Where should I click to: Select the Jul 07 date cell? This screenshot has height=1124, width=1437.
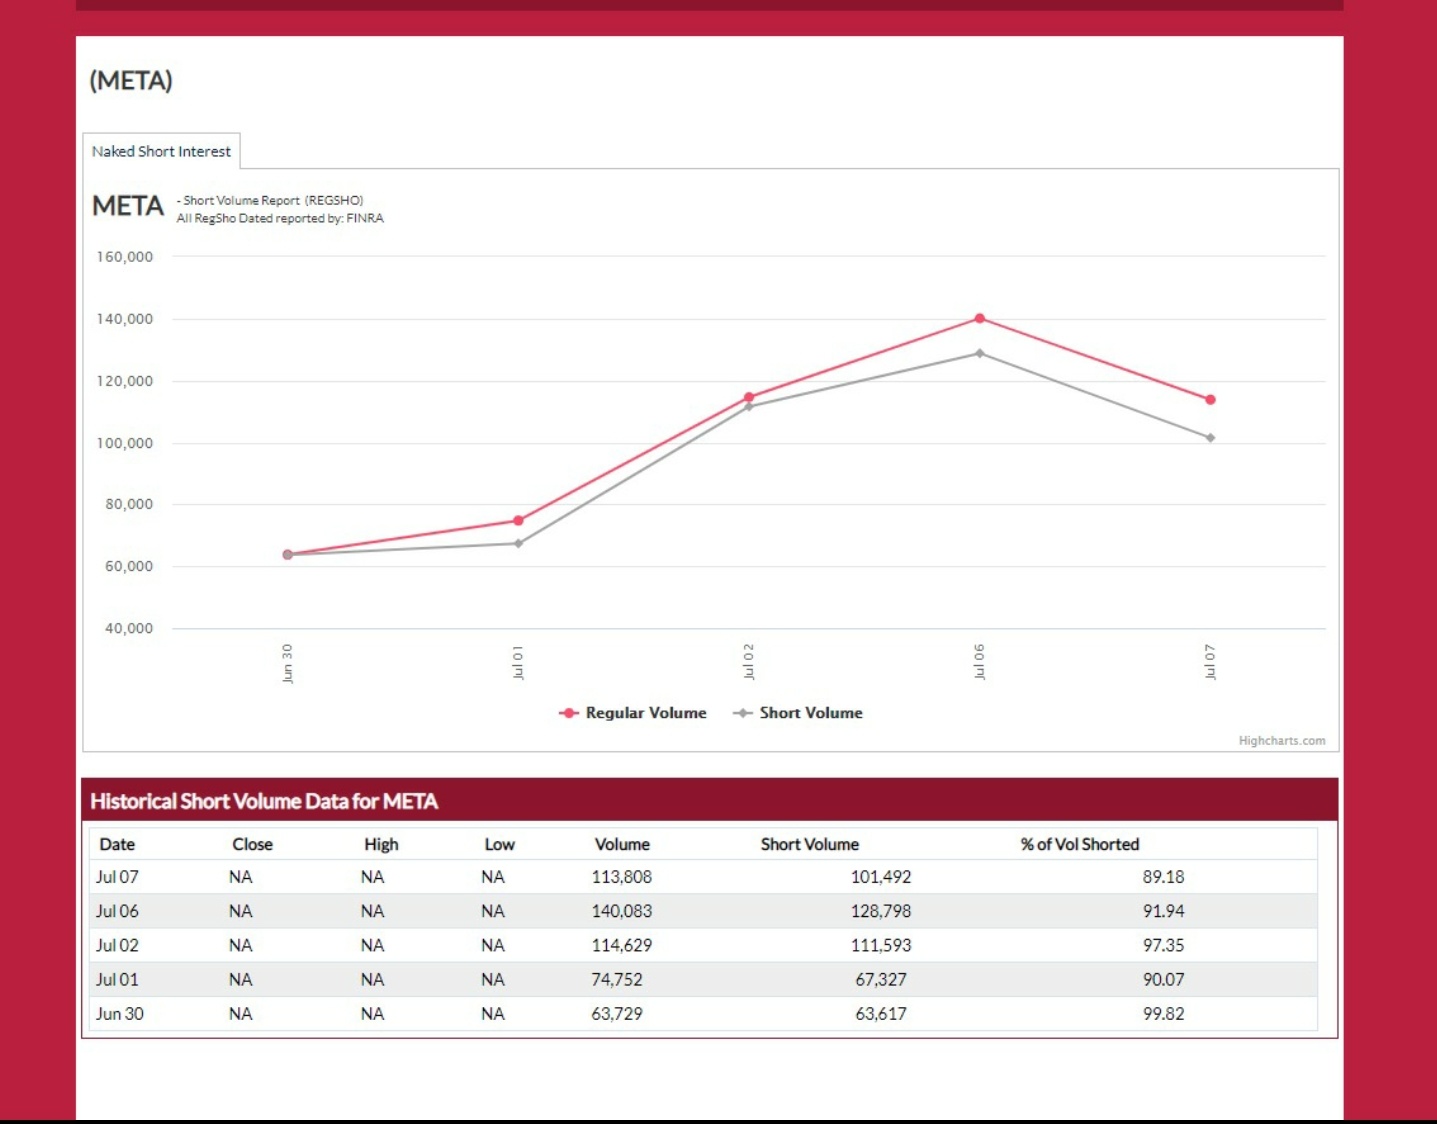pos(117,877)
